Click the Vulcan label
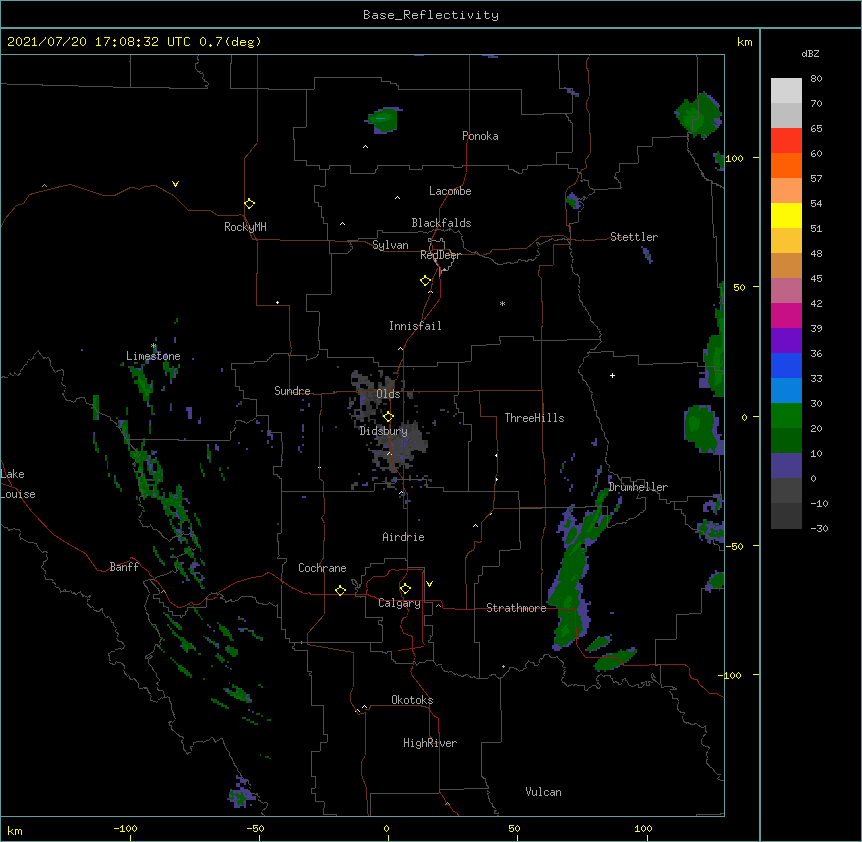This screenshot has height=842, width=862. tap(543, 792)
